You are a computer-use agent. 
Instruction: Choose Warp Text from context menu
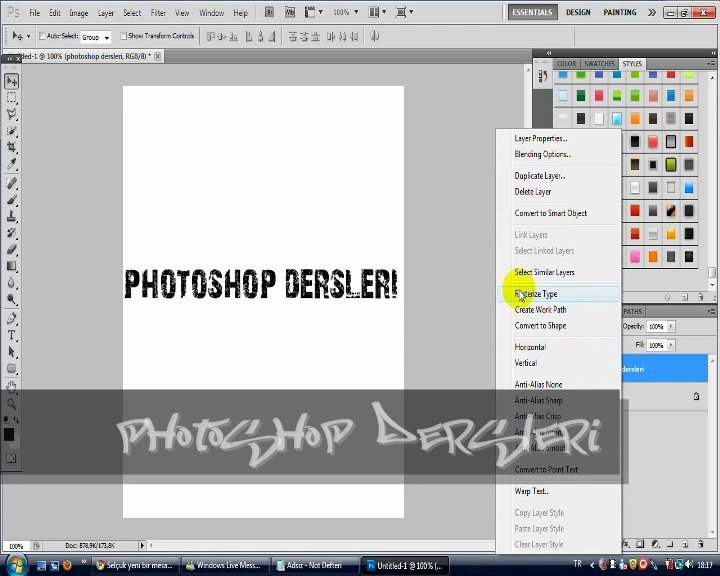point(558,491)
